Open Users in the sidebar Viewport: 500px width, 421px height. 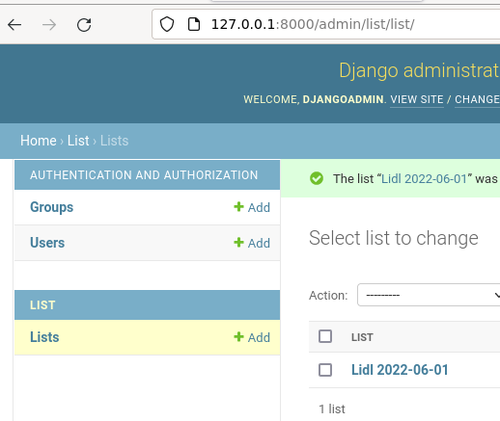point(47,243)
